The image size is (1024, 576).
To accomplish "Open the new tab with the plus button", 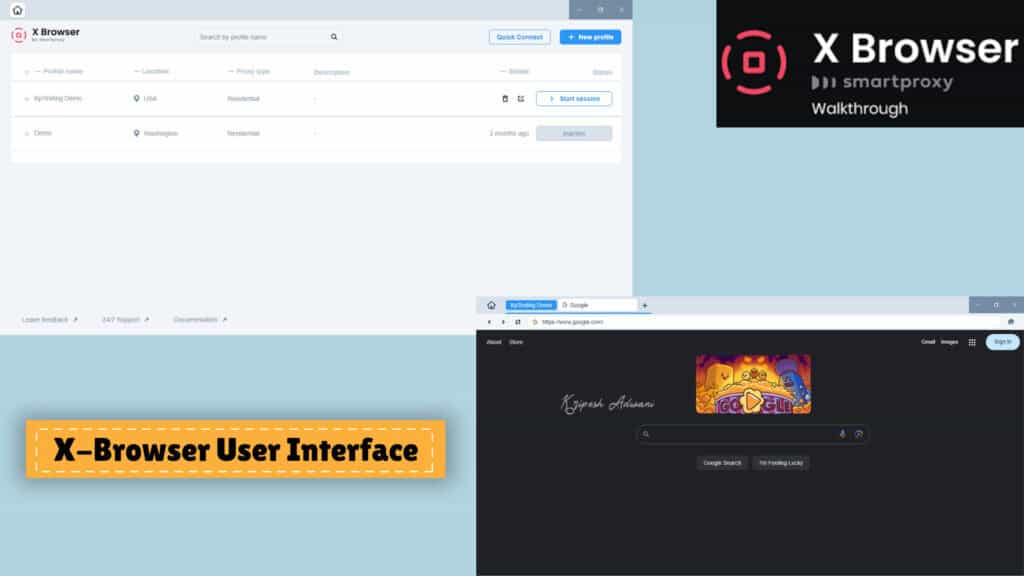I will (645, 305).
